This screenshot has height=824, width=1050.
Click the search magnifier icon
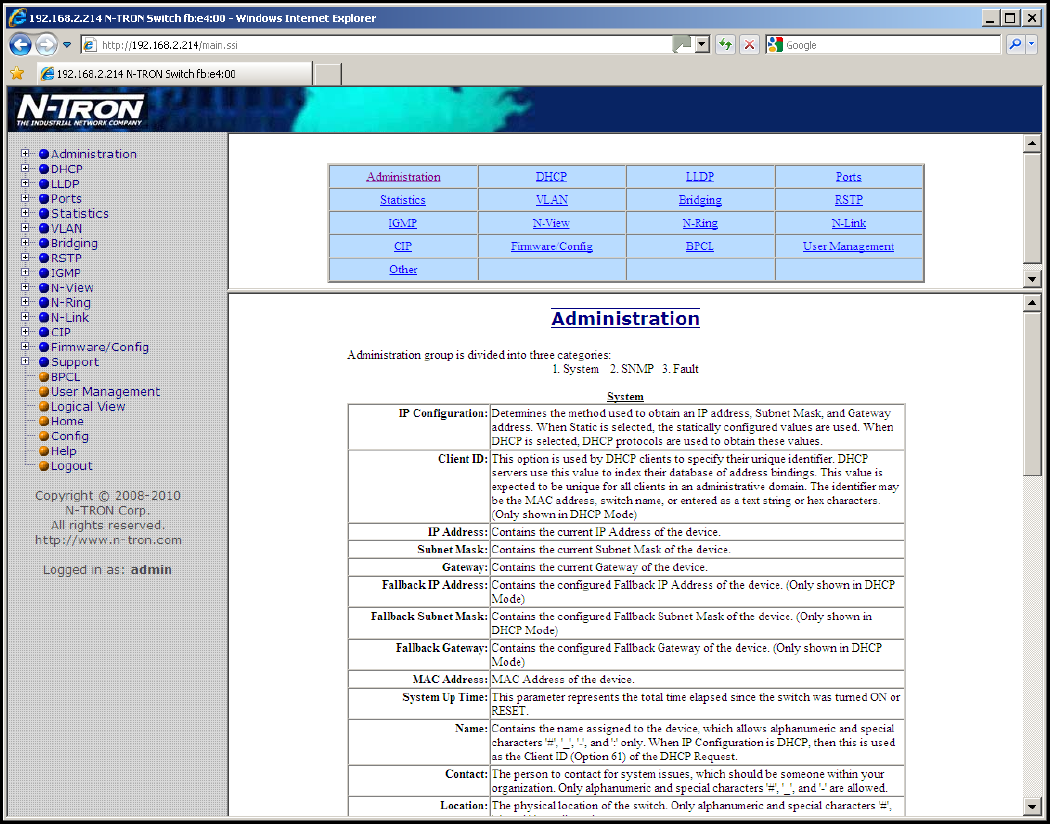tap(1015, 45)
